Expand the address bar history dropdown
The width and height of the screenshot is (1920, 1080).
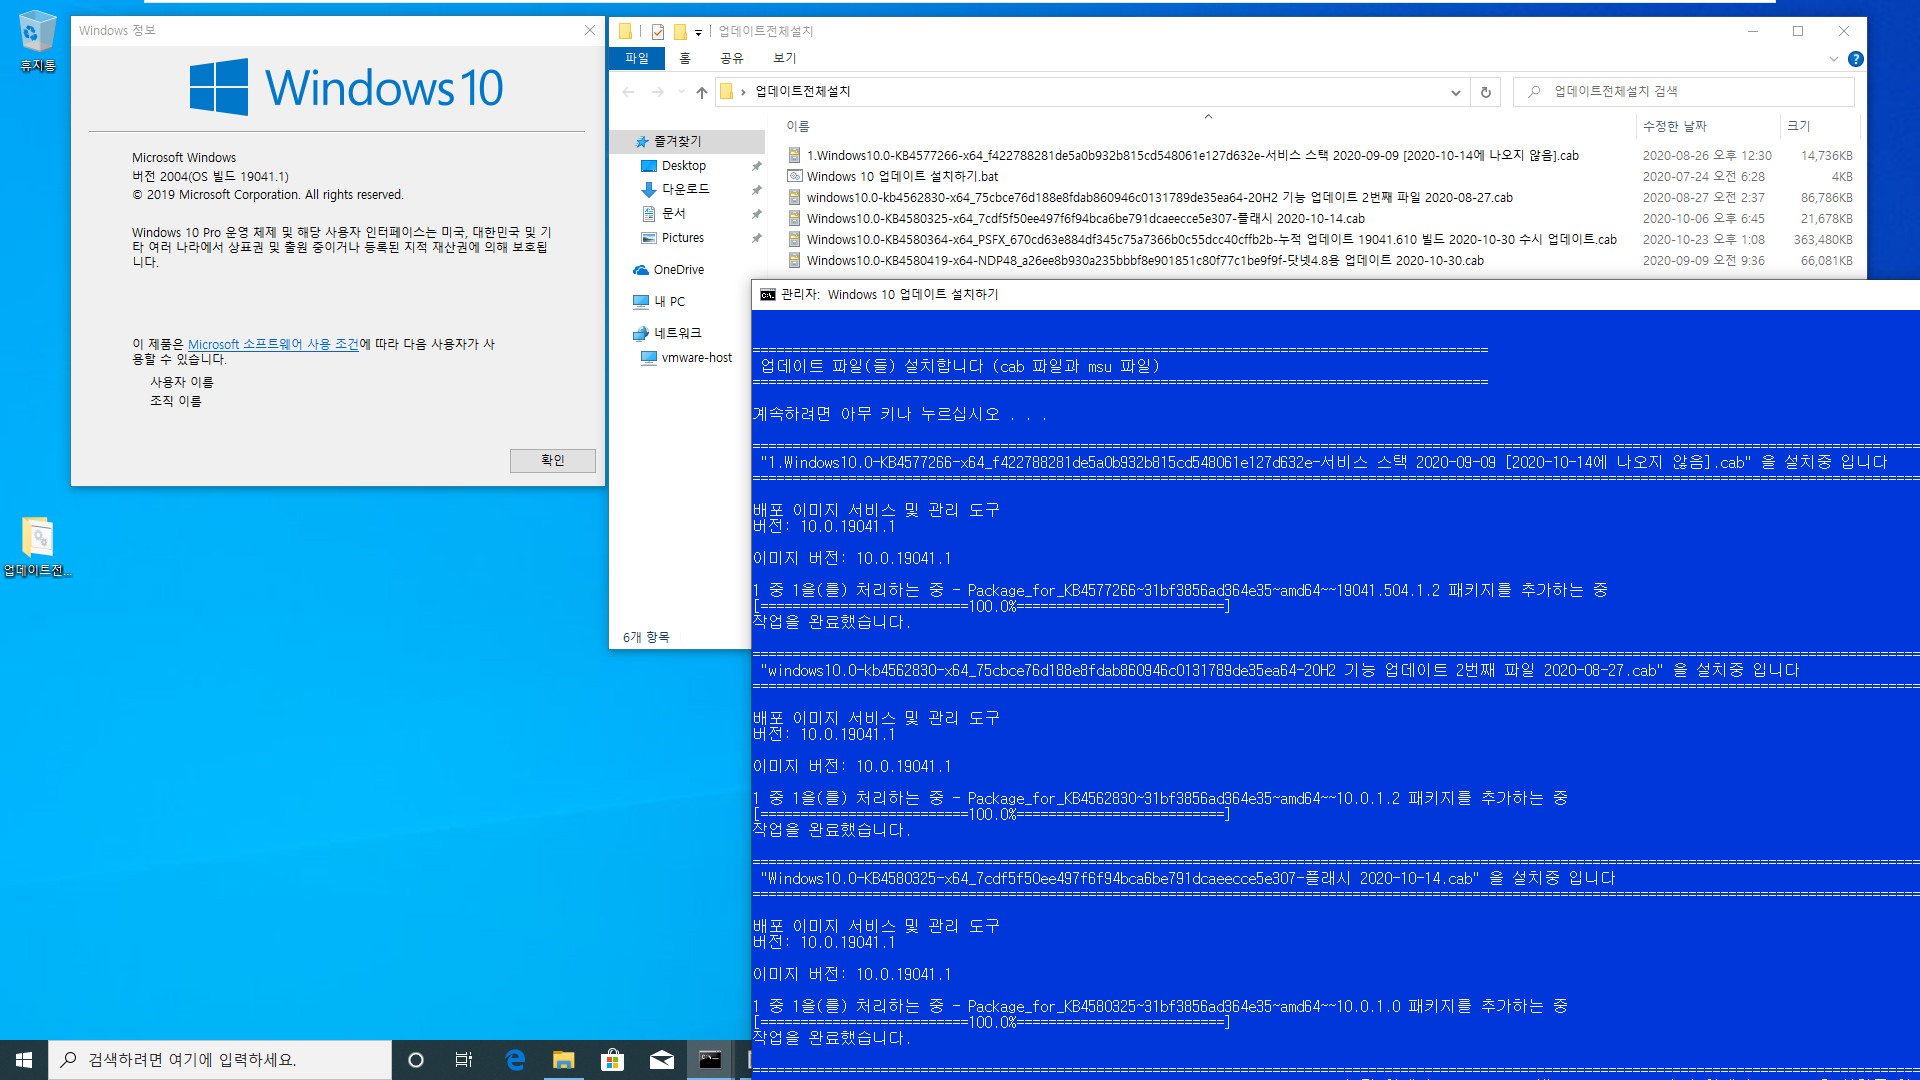coord(1455,92)
